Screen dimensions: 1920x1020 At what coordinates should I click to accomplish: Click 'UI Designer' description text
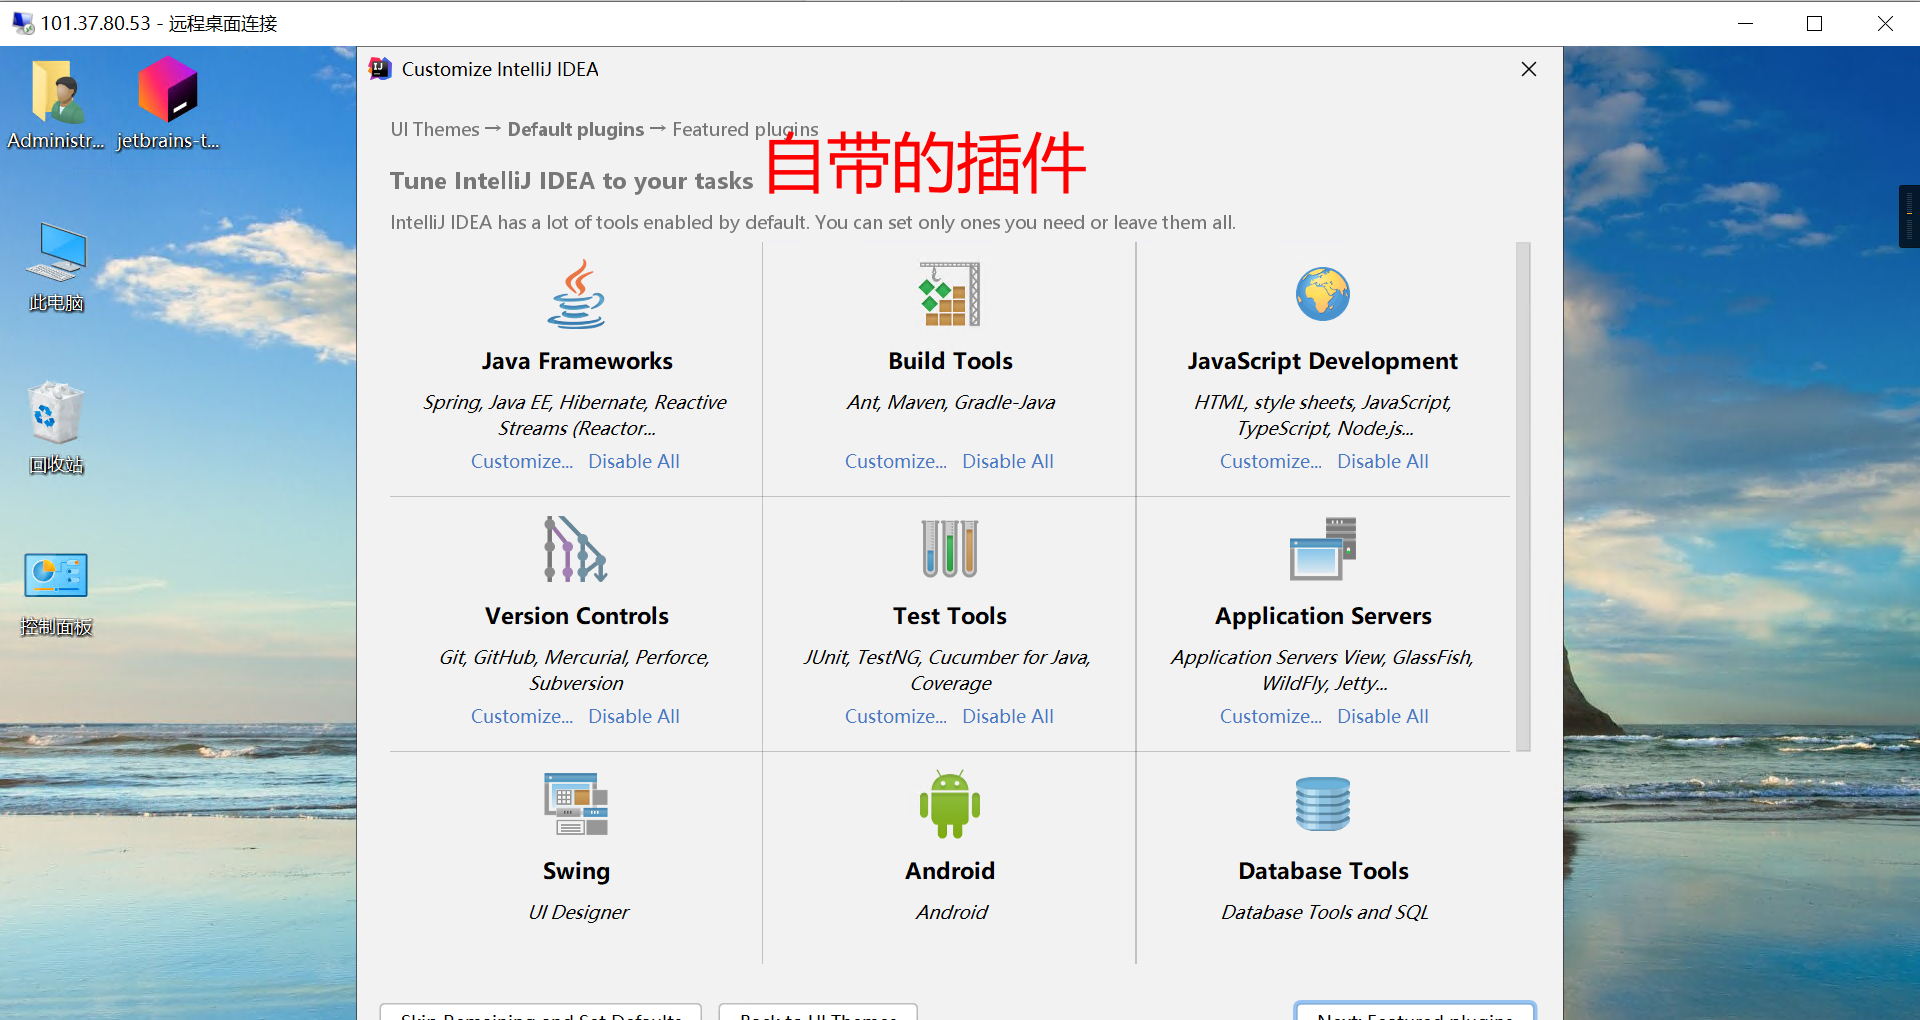click(x=578, y=912)
